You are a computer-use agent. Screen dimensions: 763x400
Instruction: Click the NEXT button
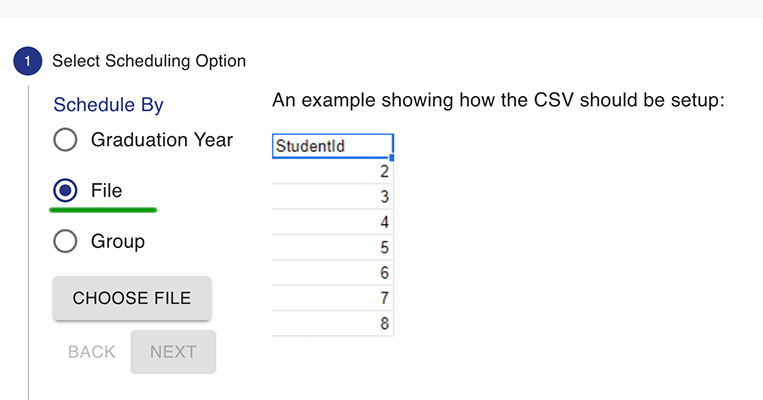click(173, 352)
